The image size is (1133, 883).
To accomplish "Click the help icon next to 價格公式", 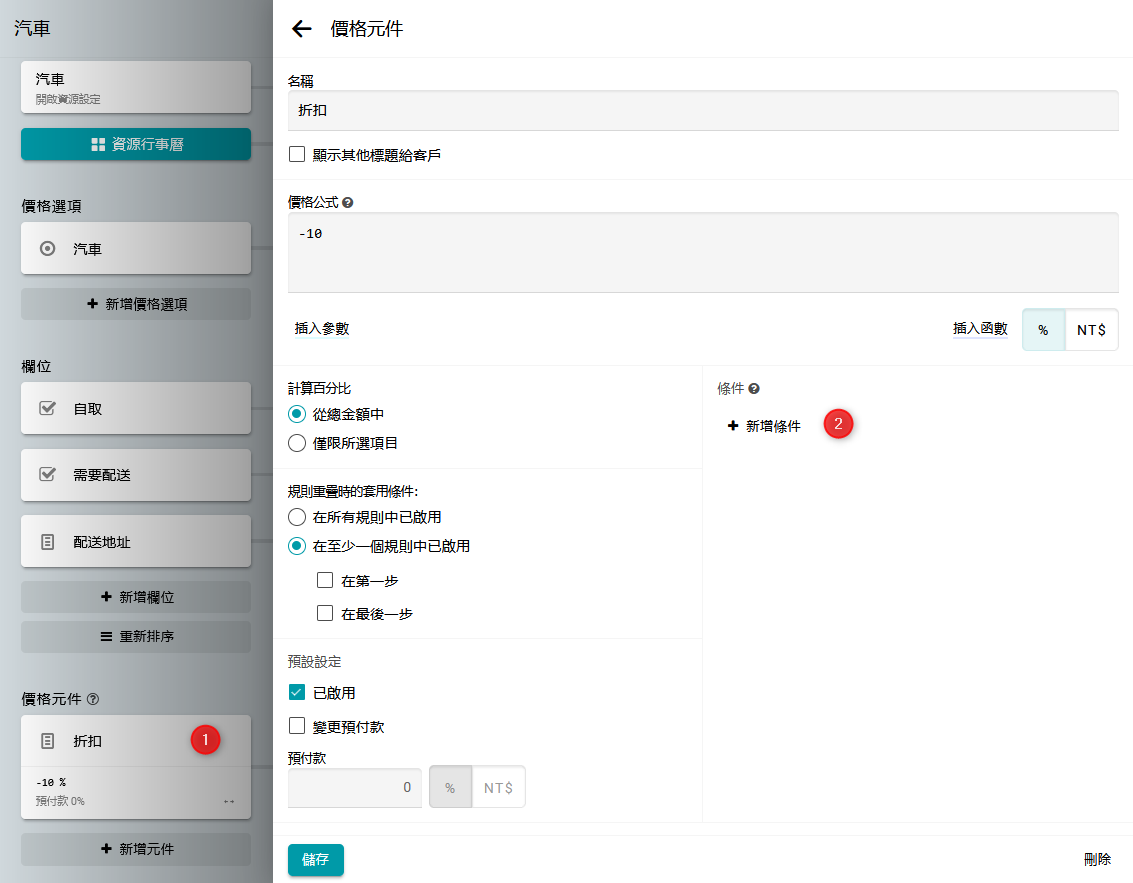I will point(348,202).
